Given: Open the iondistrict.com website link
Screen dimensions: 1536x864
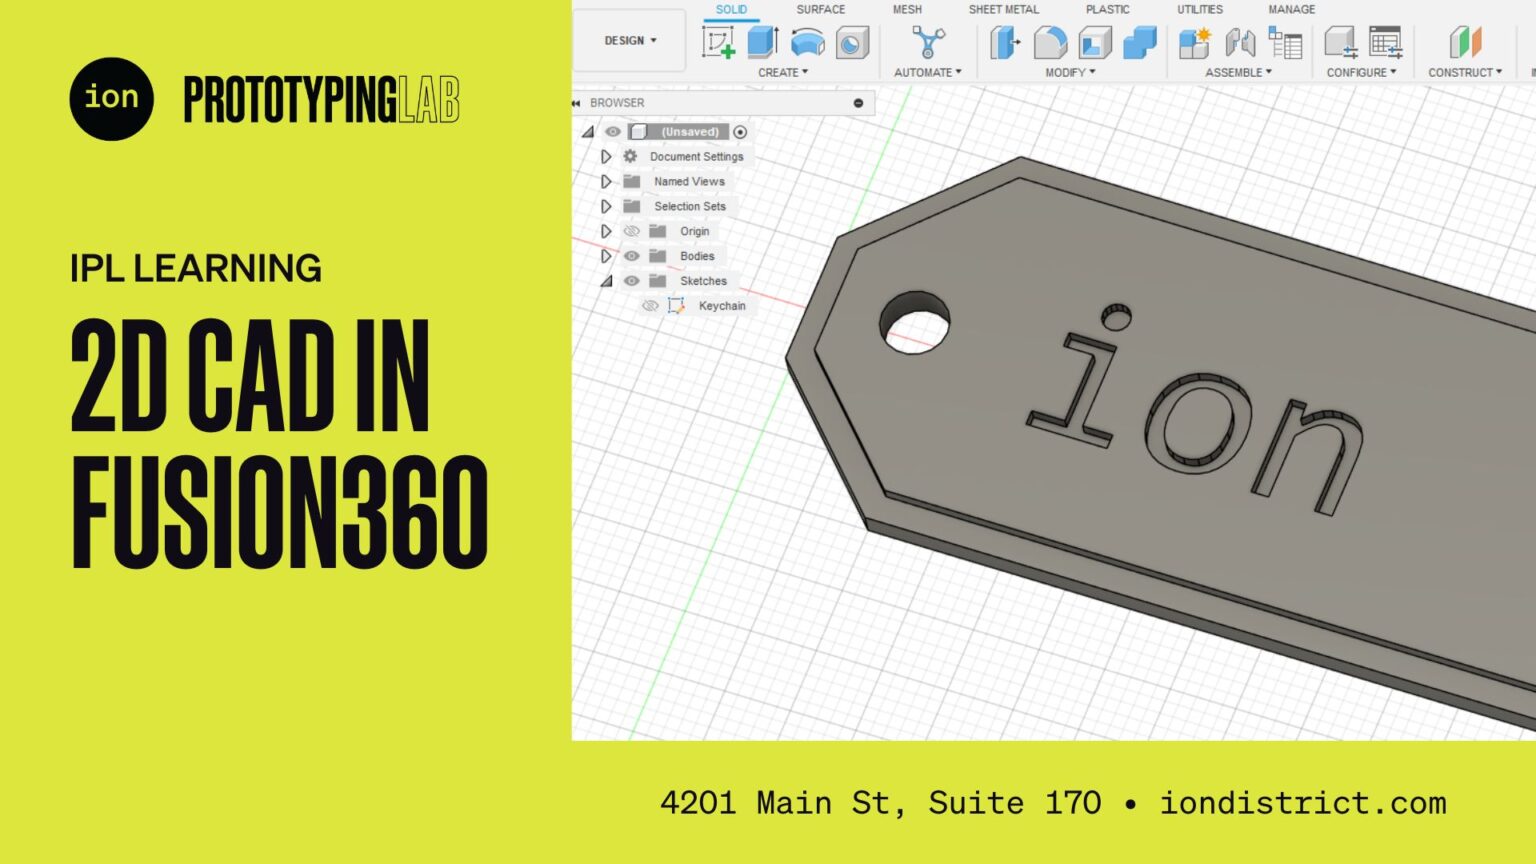Looking at the screenshot, I should (1302, 802).
